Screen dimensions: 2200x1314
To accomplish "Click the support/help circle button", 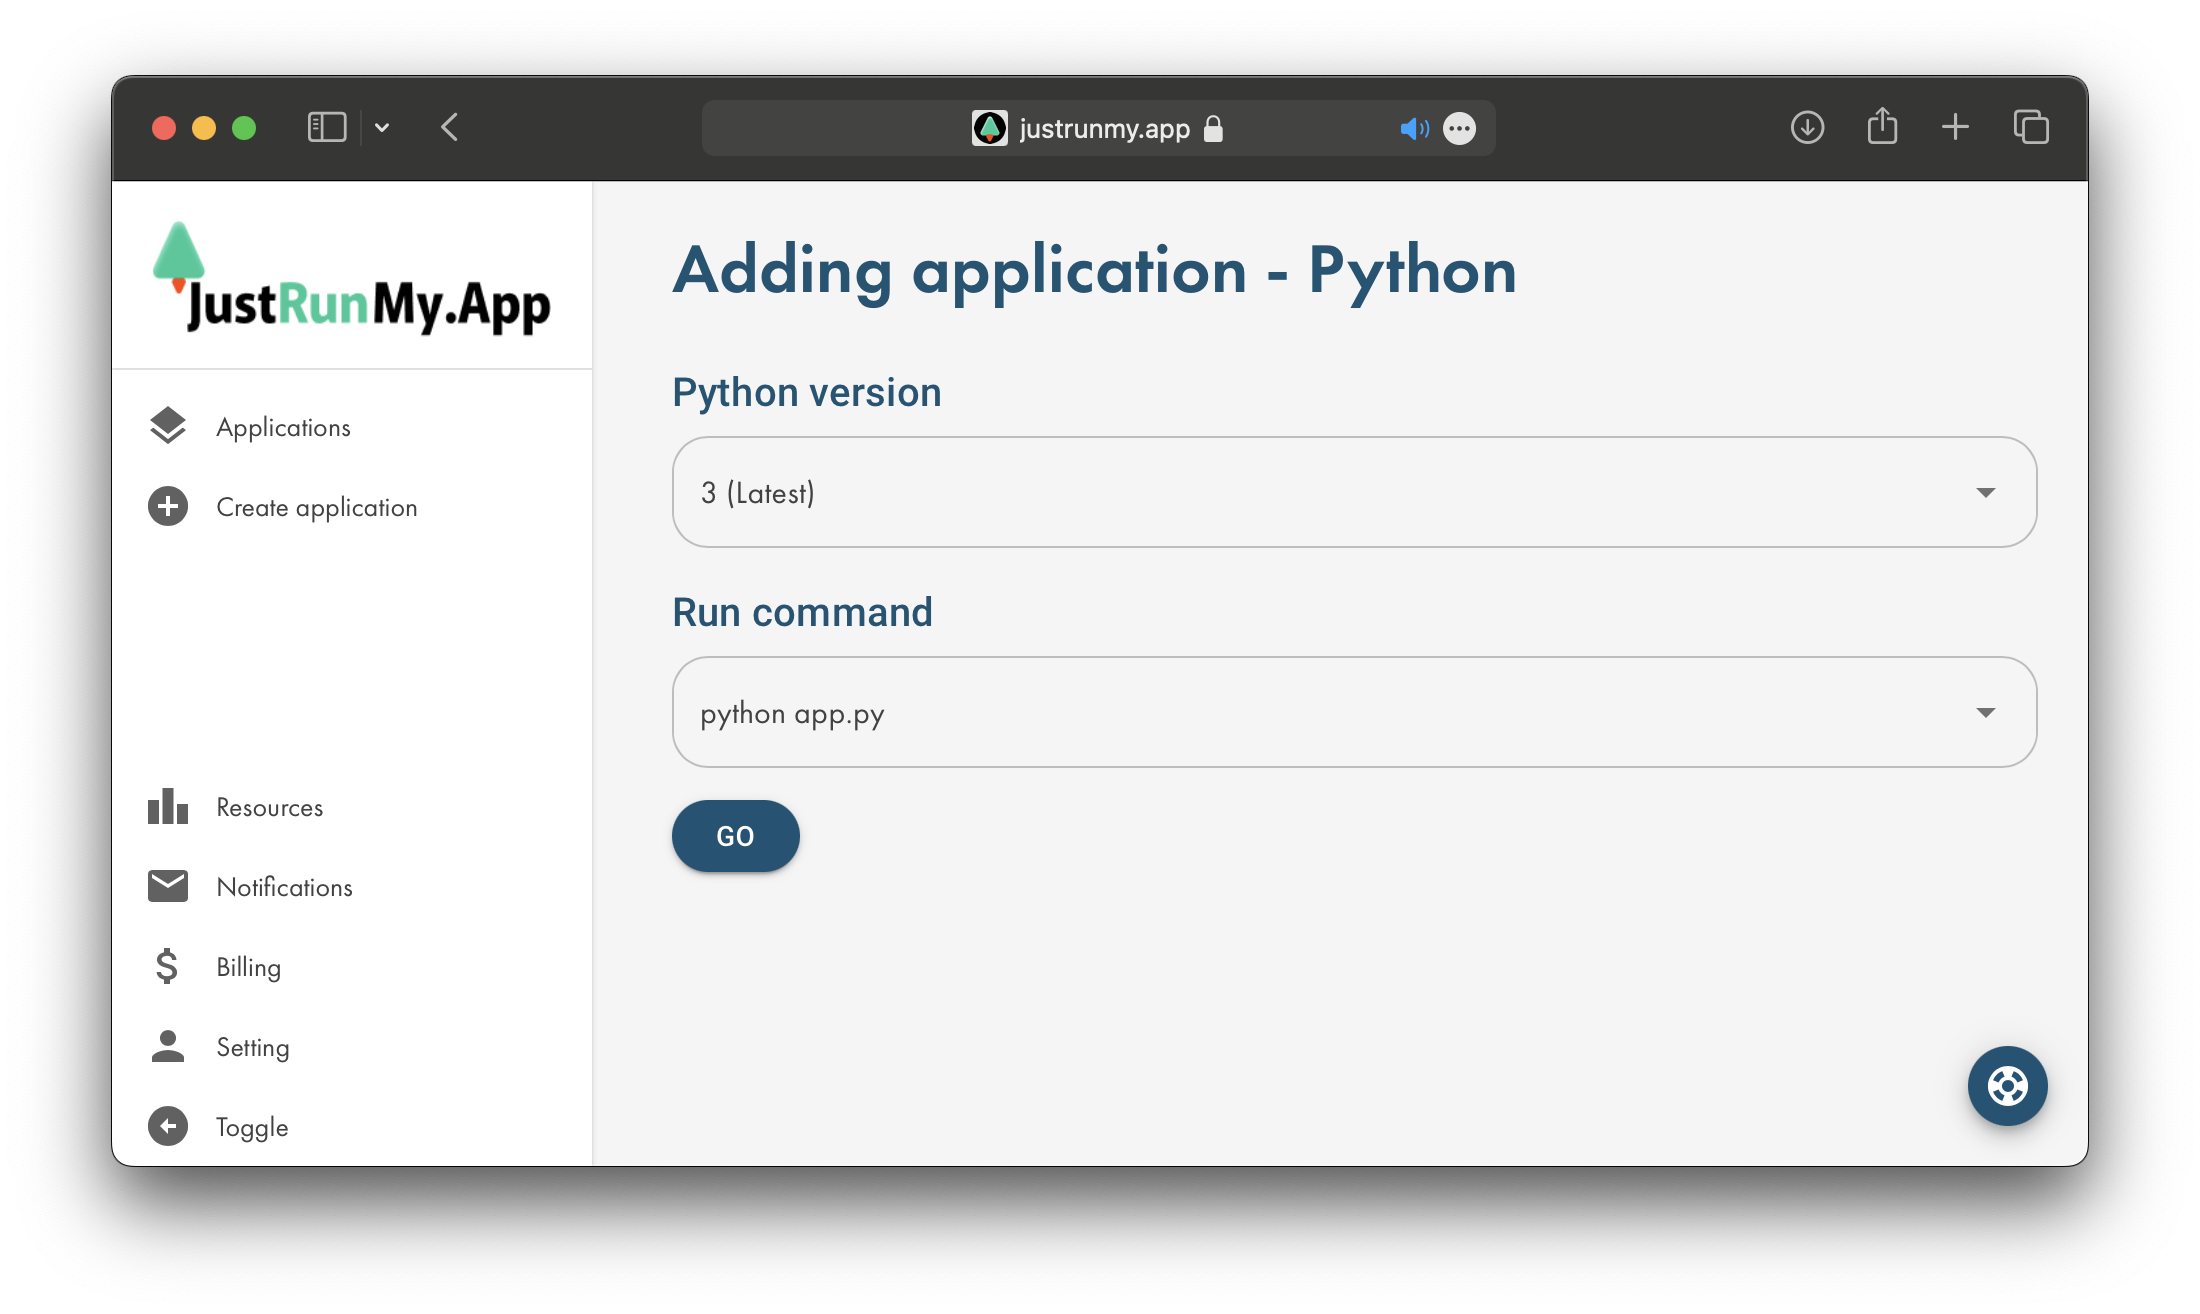I will (x=2008, y=1086).
